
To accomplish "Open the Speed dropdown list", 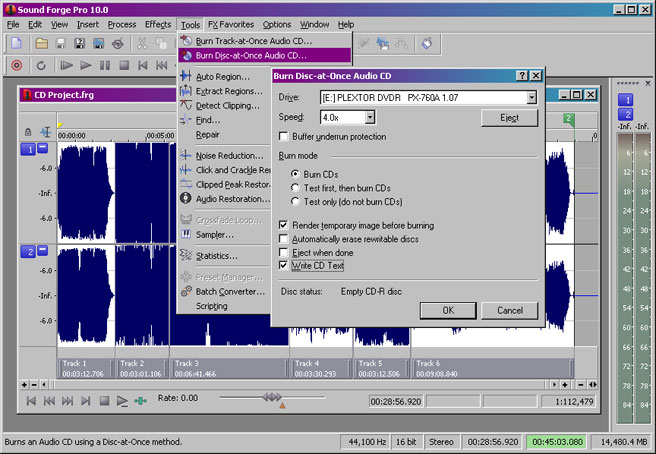I will 369,117.
